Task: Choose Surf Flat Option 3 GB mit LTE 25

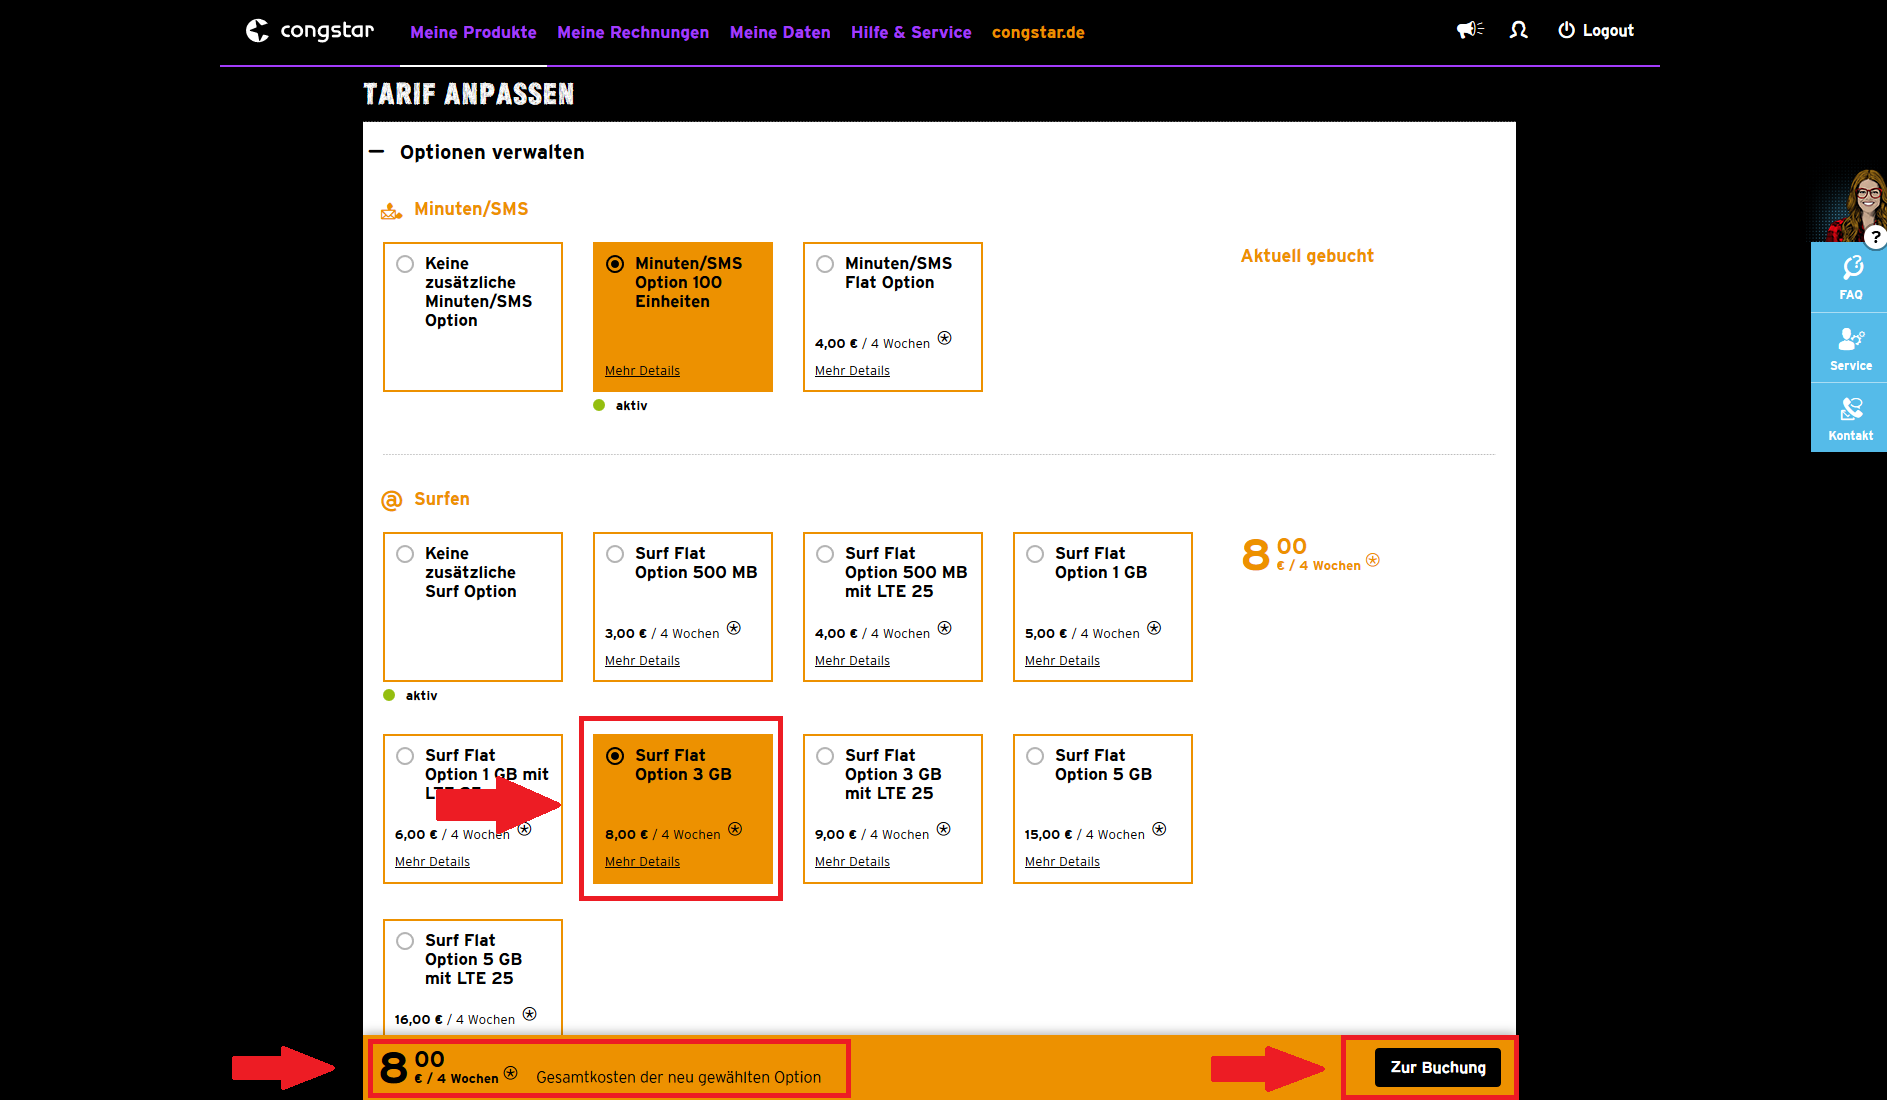Action: [825, 756]
